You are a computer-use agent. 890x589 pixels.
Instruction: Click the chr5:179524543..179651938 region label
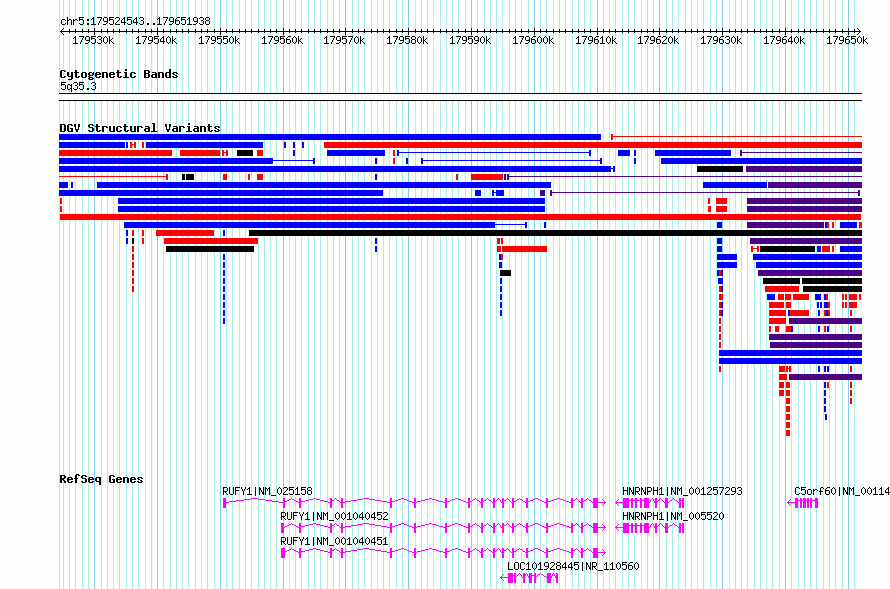coord(135,21)
